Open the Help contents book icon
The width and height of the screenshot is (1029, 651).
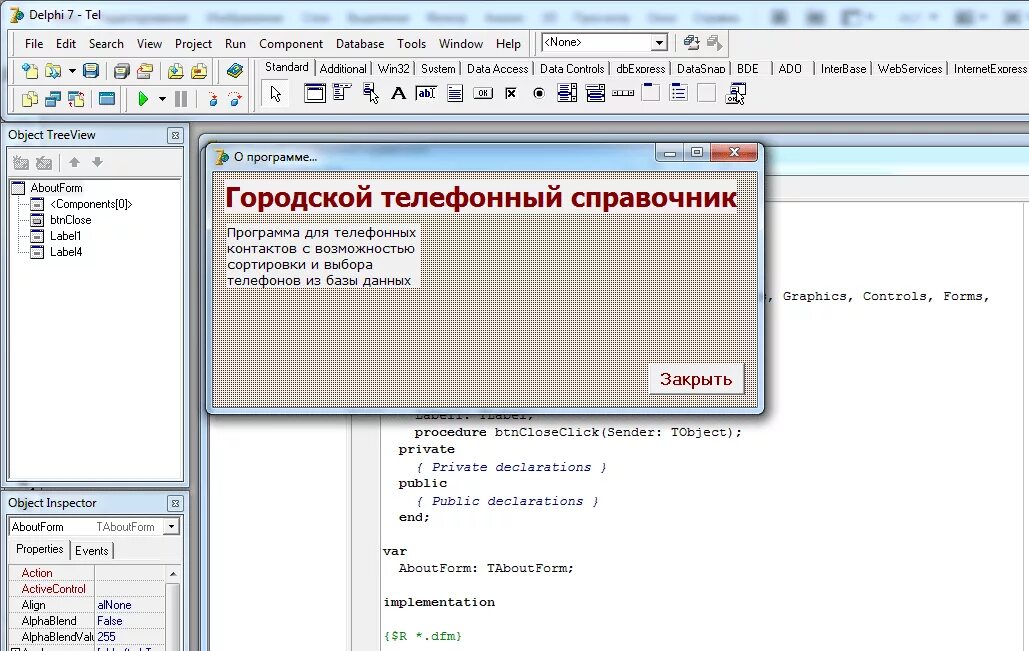click(x=234, y=70)
